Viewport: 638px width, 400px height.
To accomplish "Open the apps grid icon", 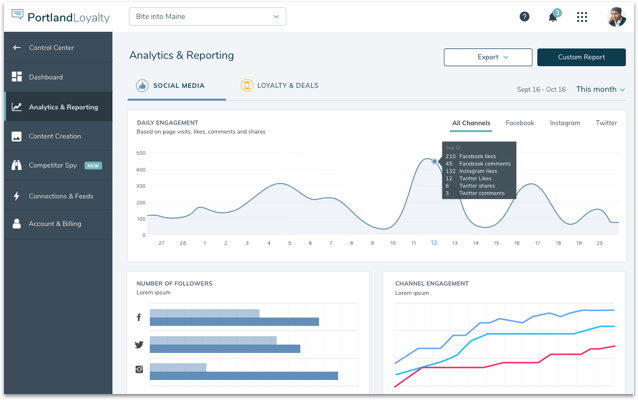I will pyautogui.click(x=582, y=17).
